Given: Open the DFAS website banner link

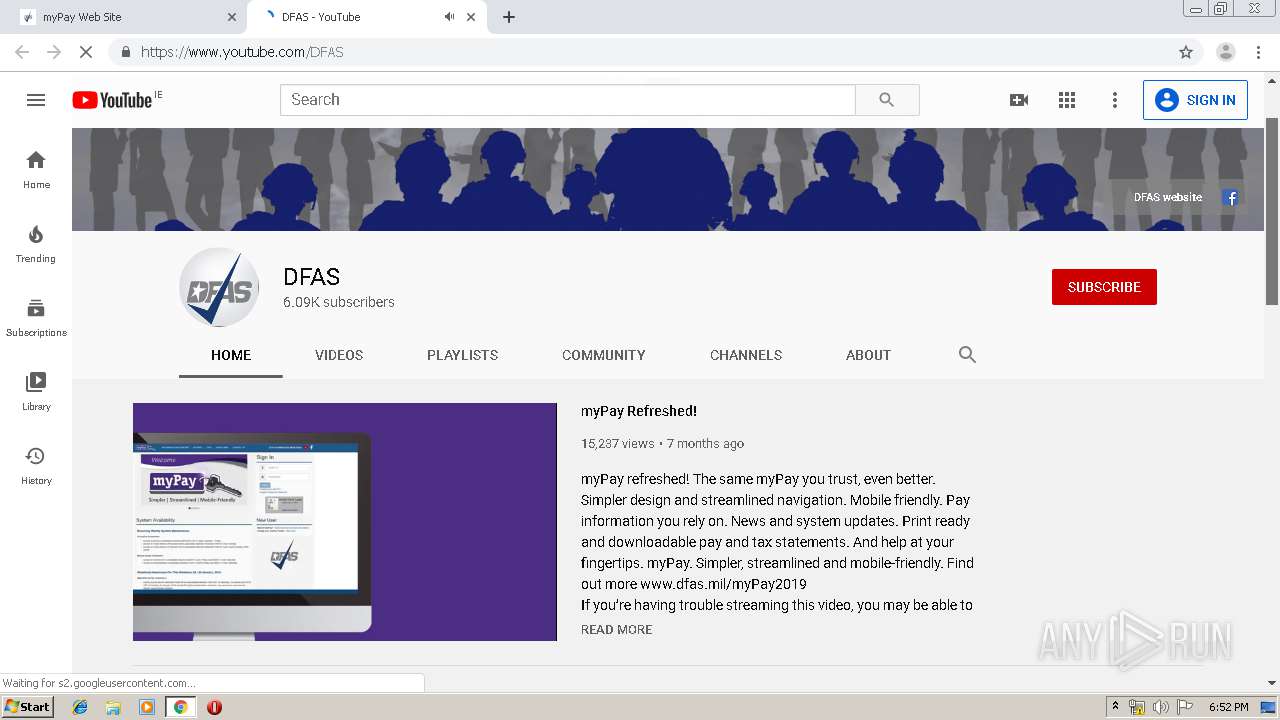Looking at the screenshot, I should [1168, 198].
